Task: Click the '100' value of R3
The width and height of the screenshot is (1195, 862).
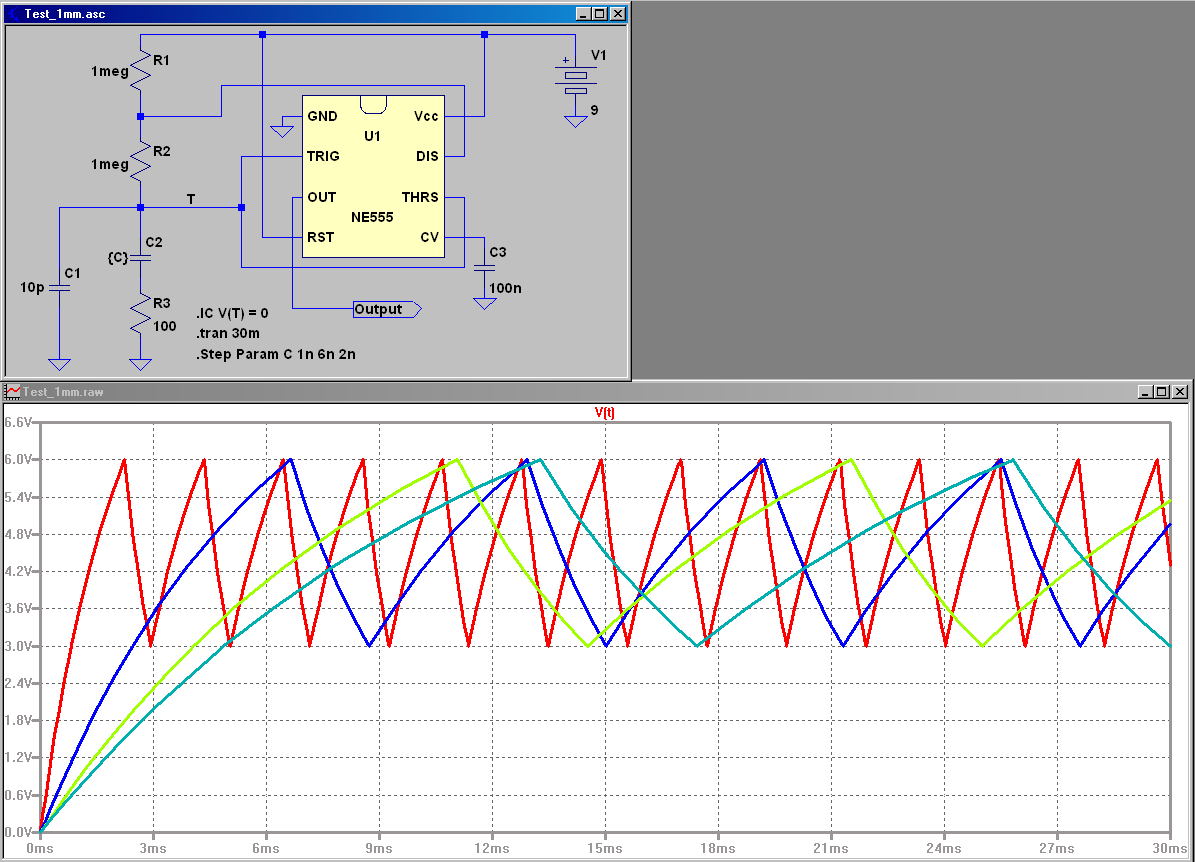Action: pos(165,326)
